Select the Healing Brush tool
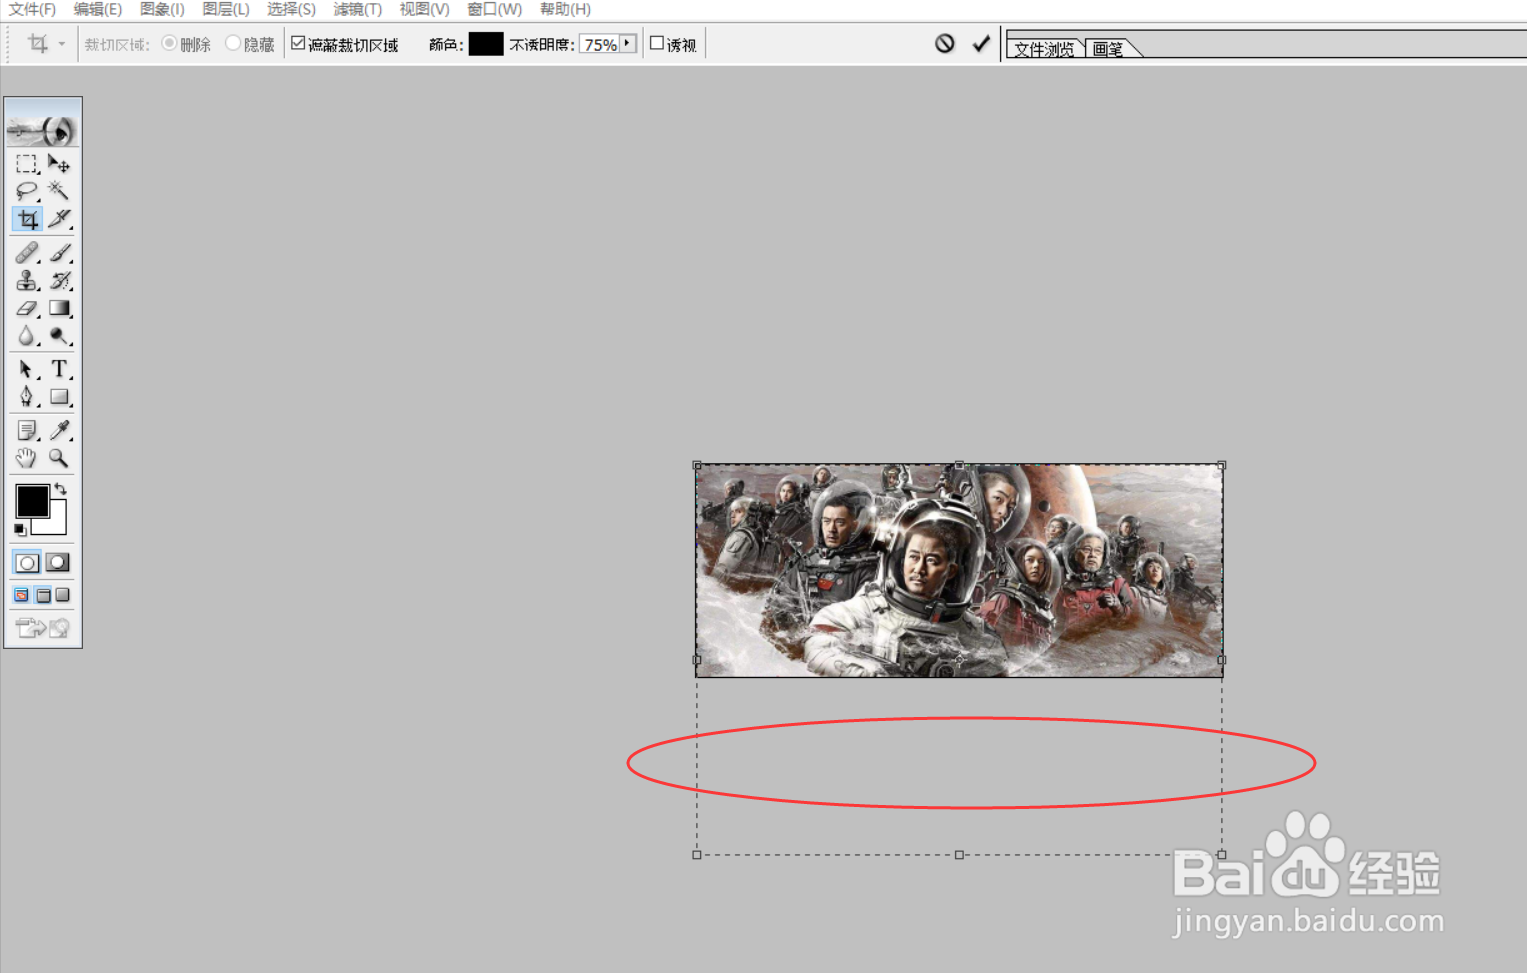Image resolution: width=1527 pixels, height=973 pixels. click(x=27, y=252)
